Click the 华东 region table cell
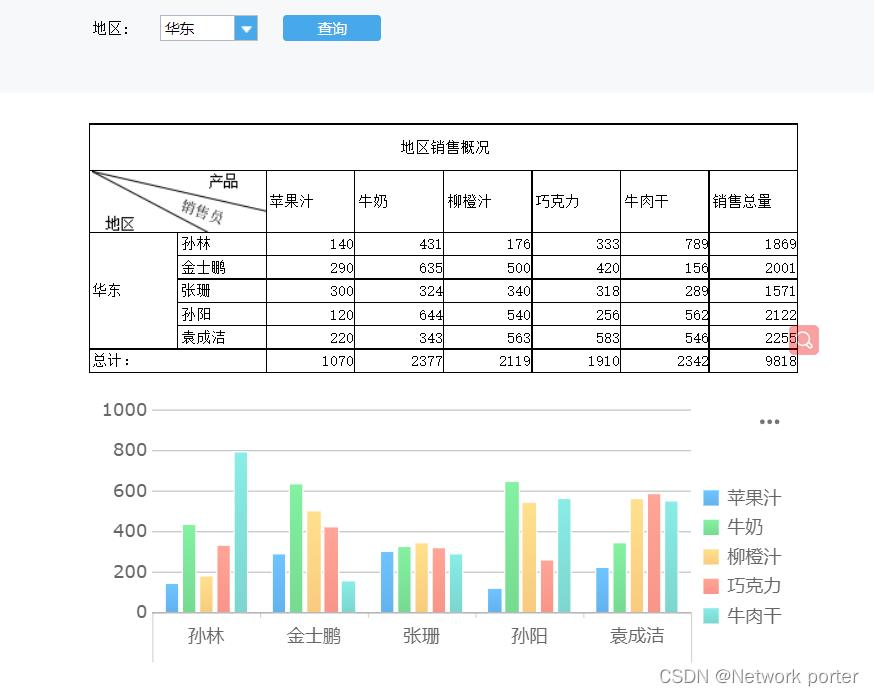The image size is (874, 696). pyautogui.click(x=134, y=291)
